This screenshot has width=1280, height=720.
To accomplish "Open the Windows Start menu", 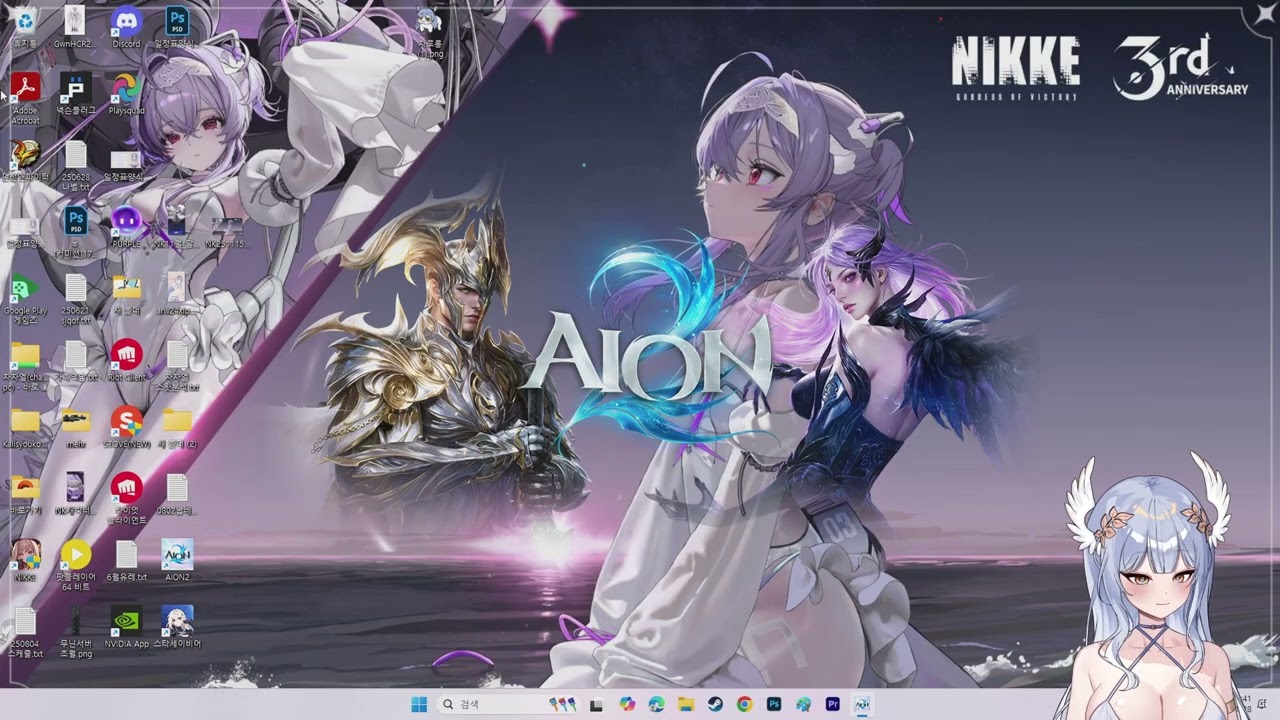I will (419, 704).
